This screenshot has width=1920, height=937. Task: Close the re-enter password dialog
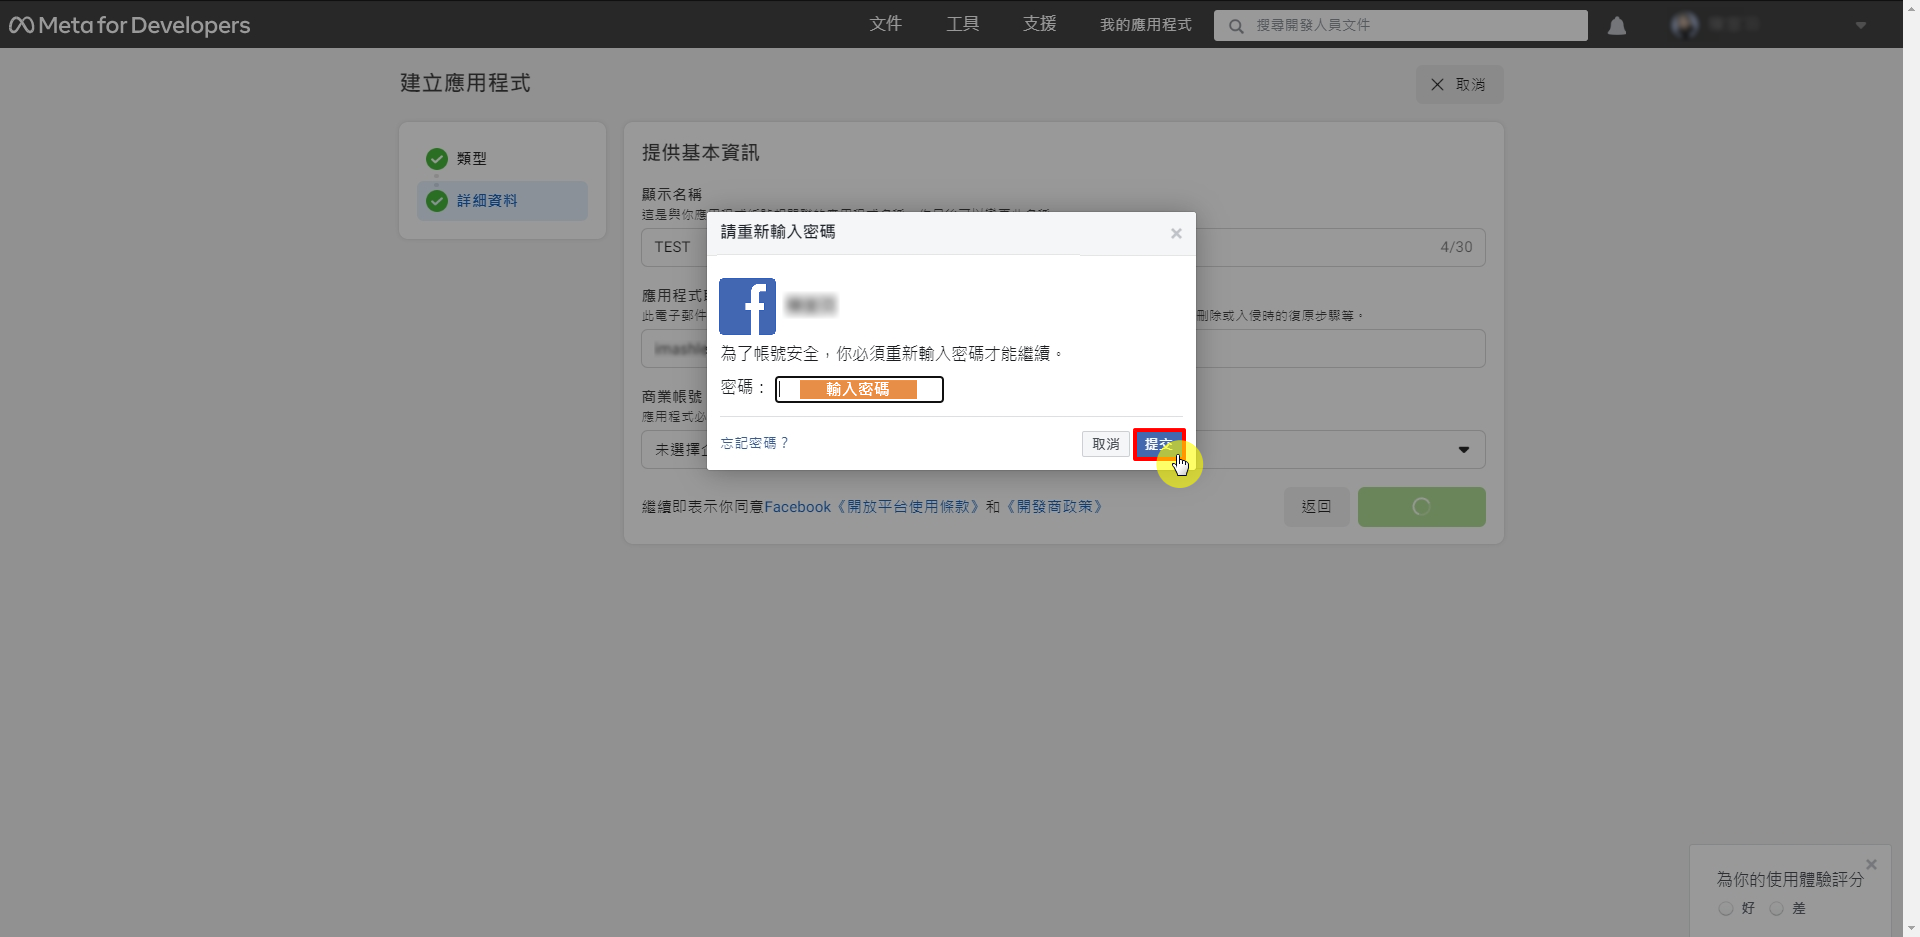[x=1176, y=233]
